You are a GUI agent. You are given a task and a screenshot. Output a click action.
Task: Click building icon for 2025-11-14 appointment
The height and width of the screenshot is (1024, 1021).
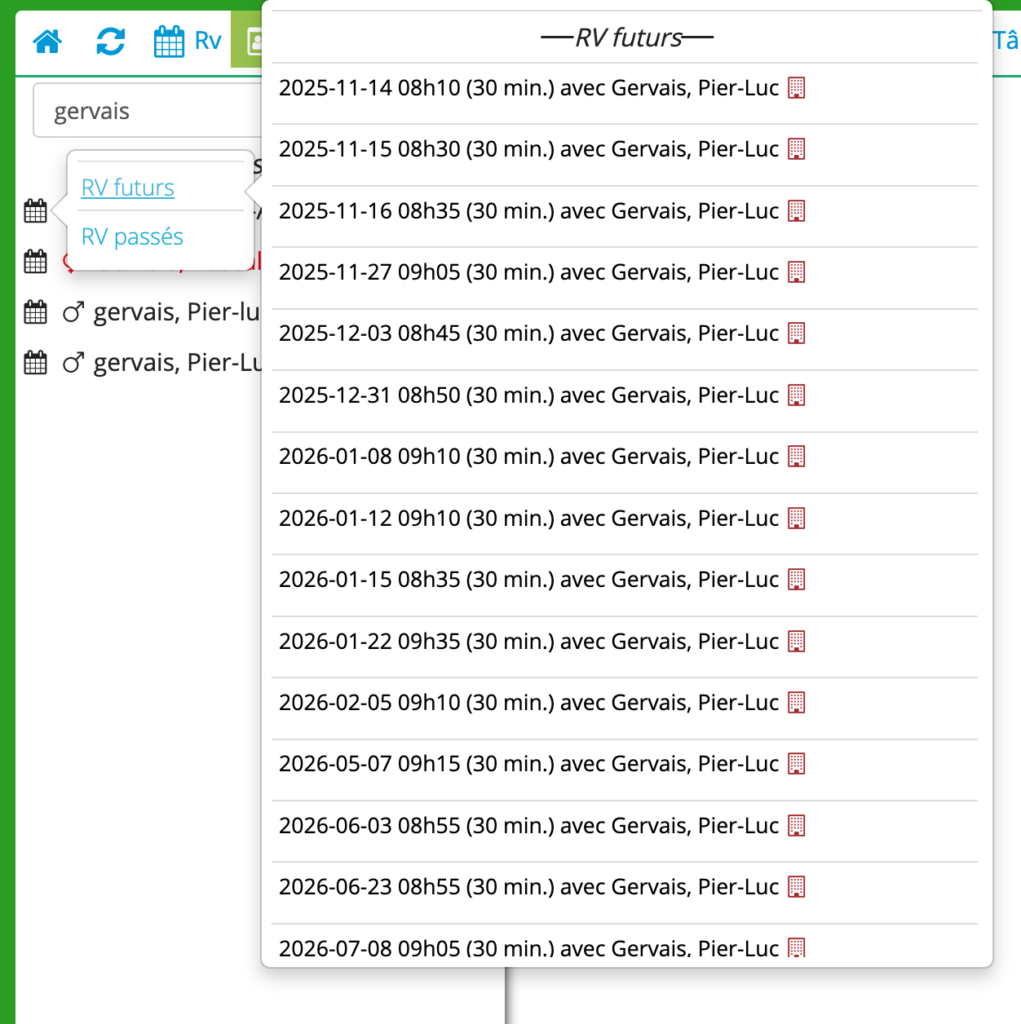pyautogui.click(x=796, y=88)
